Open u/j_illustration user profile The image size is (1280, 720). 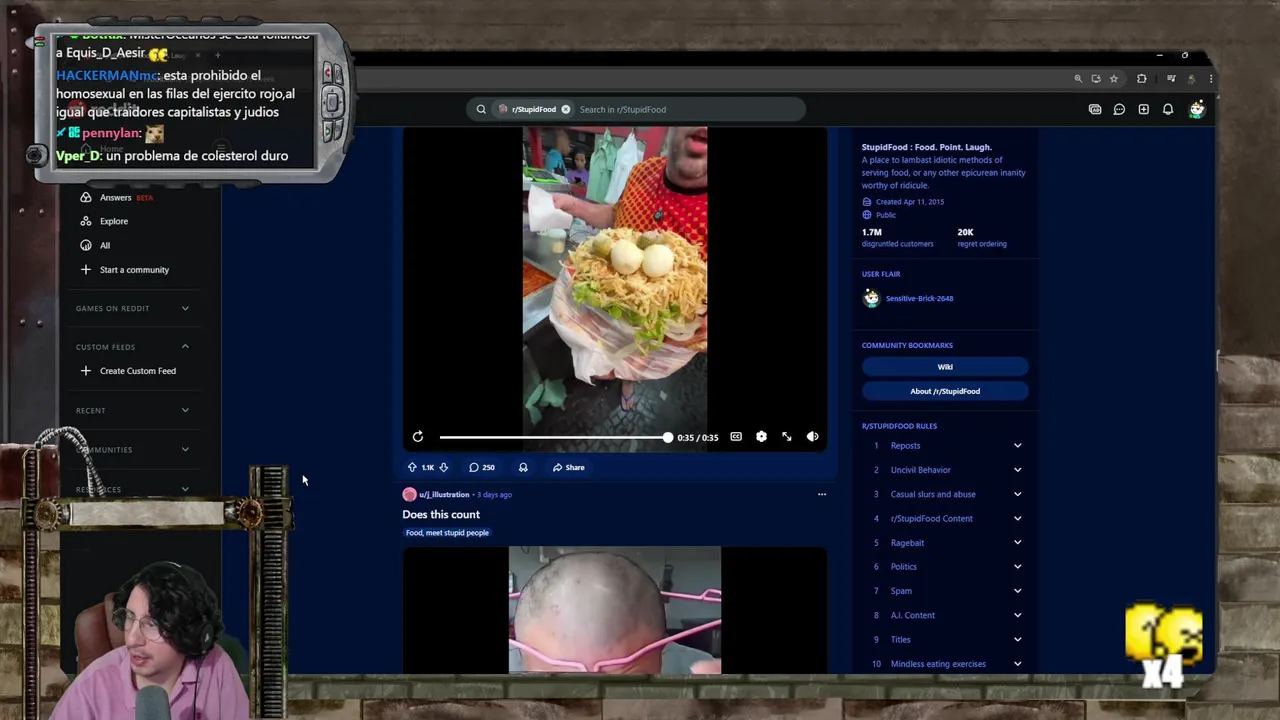(444, 494)
